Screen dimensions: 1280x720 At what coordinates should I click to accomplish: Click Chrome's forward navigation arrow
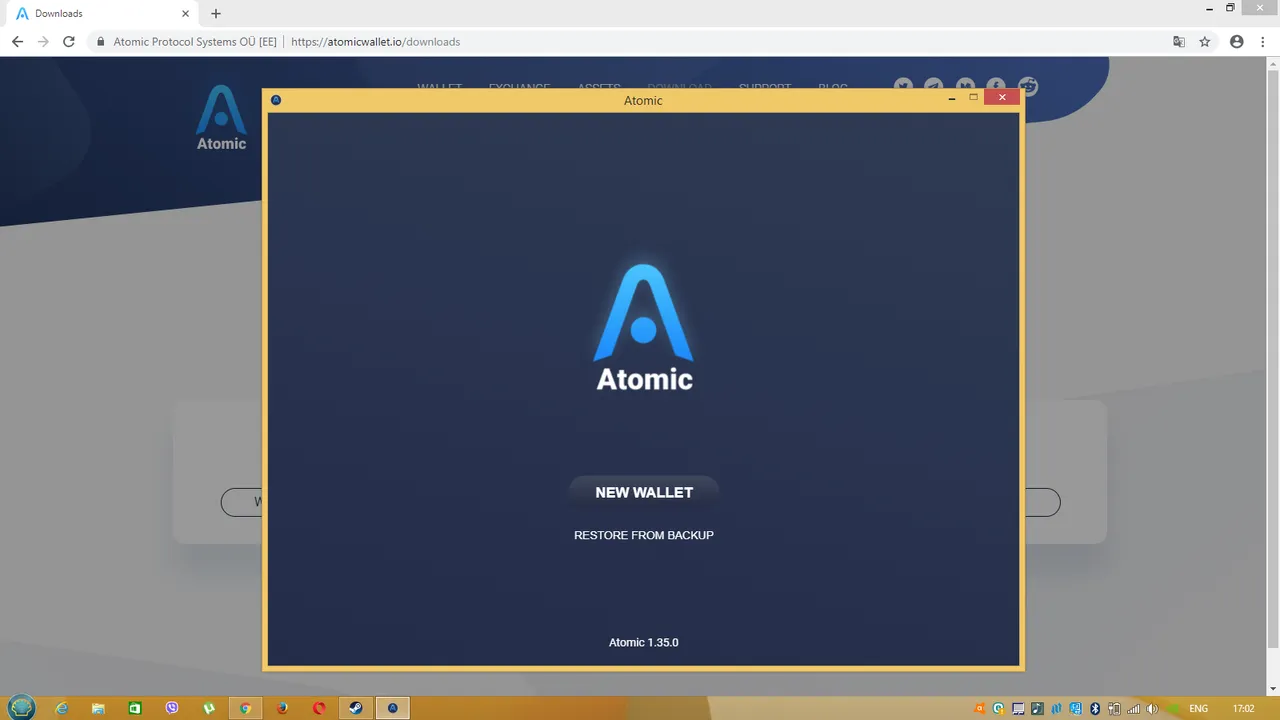(43, 42)
